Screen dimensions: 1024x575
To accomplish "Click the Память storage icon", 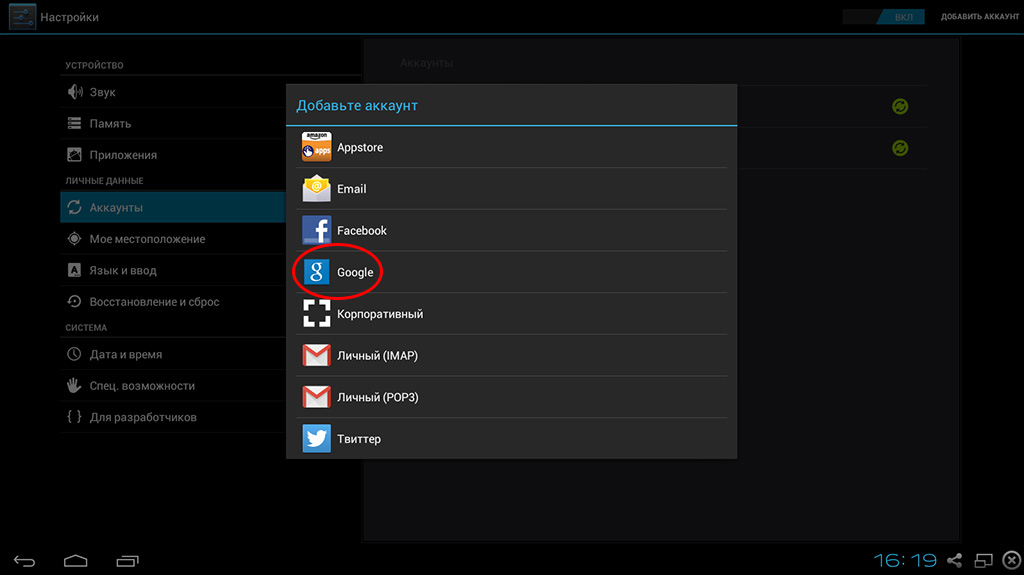I will (x=74, y=123).
